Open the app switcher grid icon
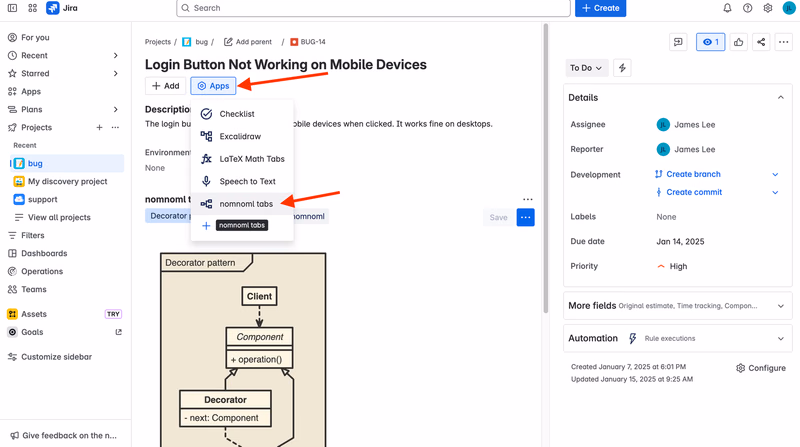 [x=33, y=8]
